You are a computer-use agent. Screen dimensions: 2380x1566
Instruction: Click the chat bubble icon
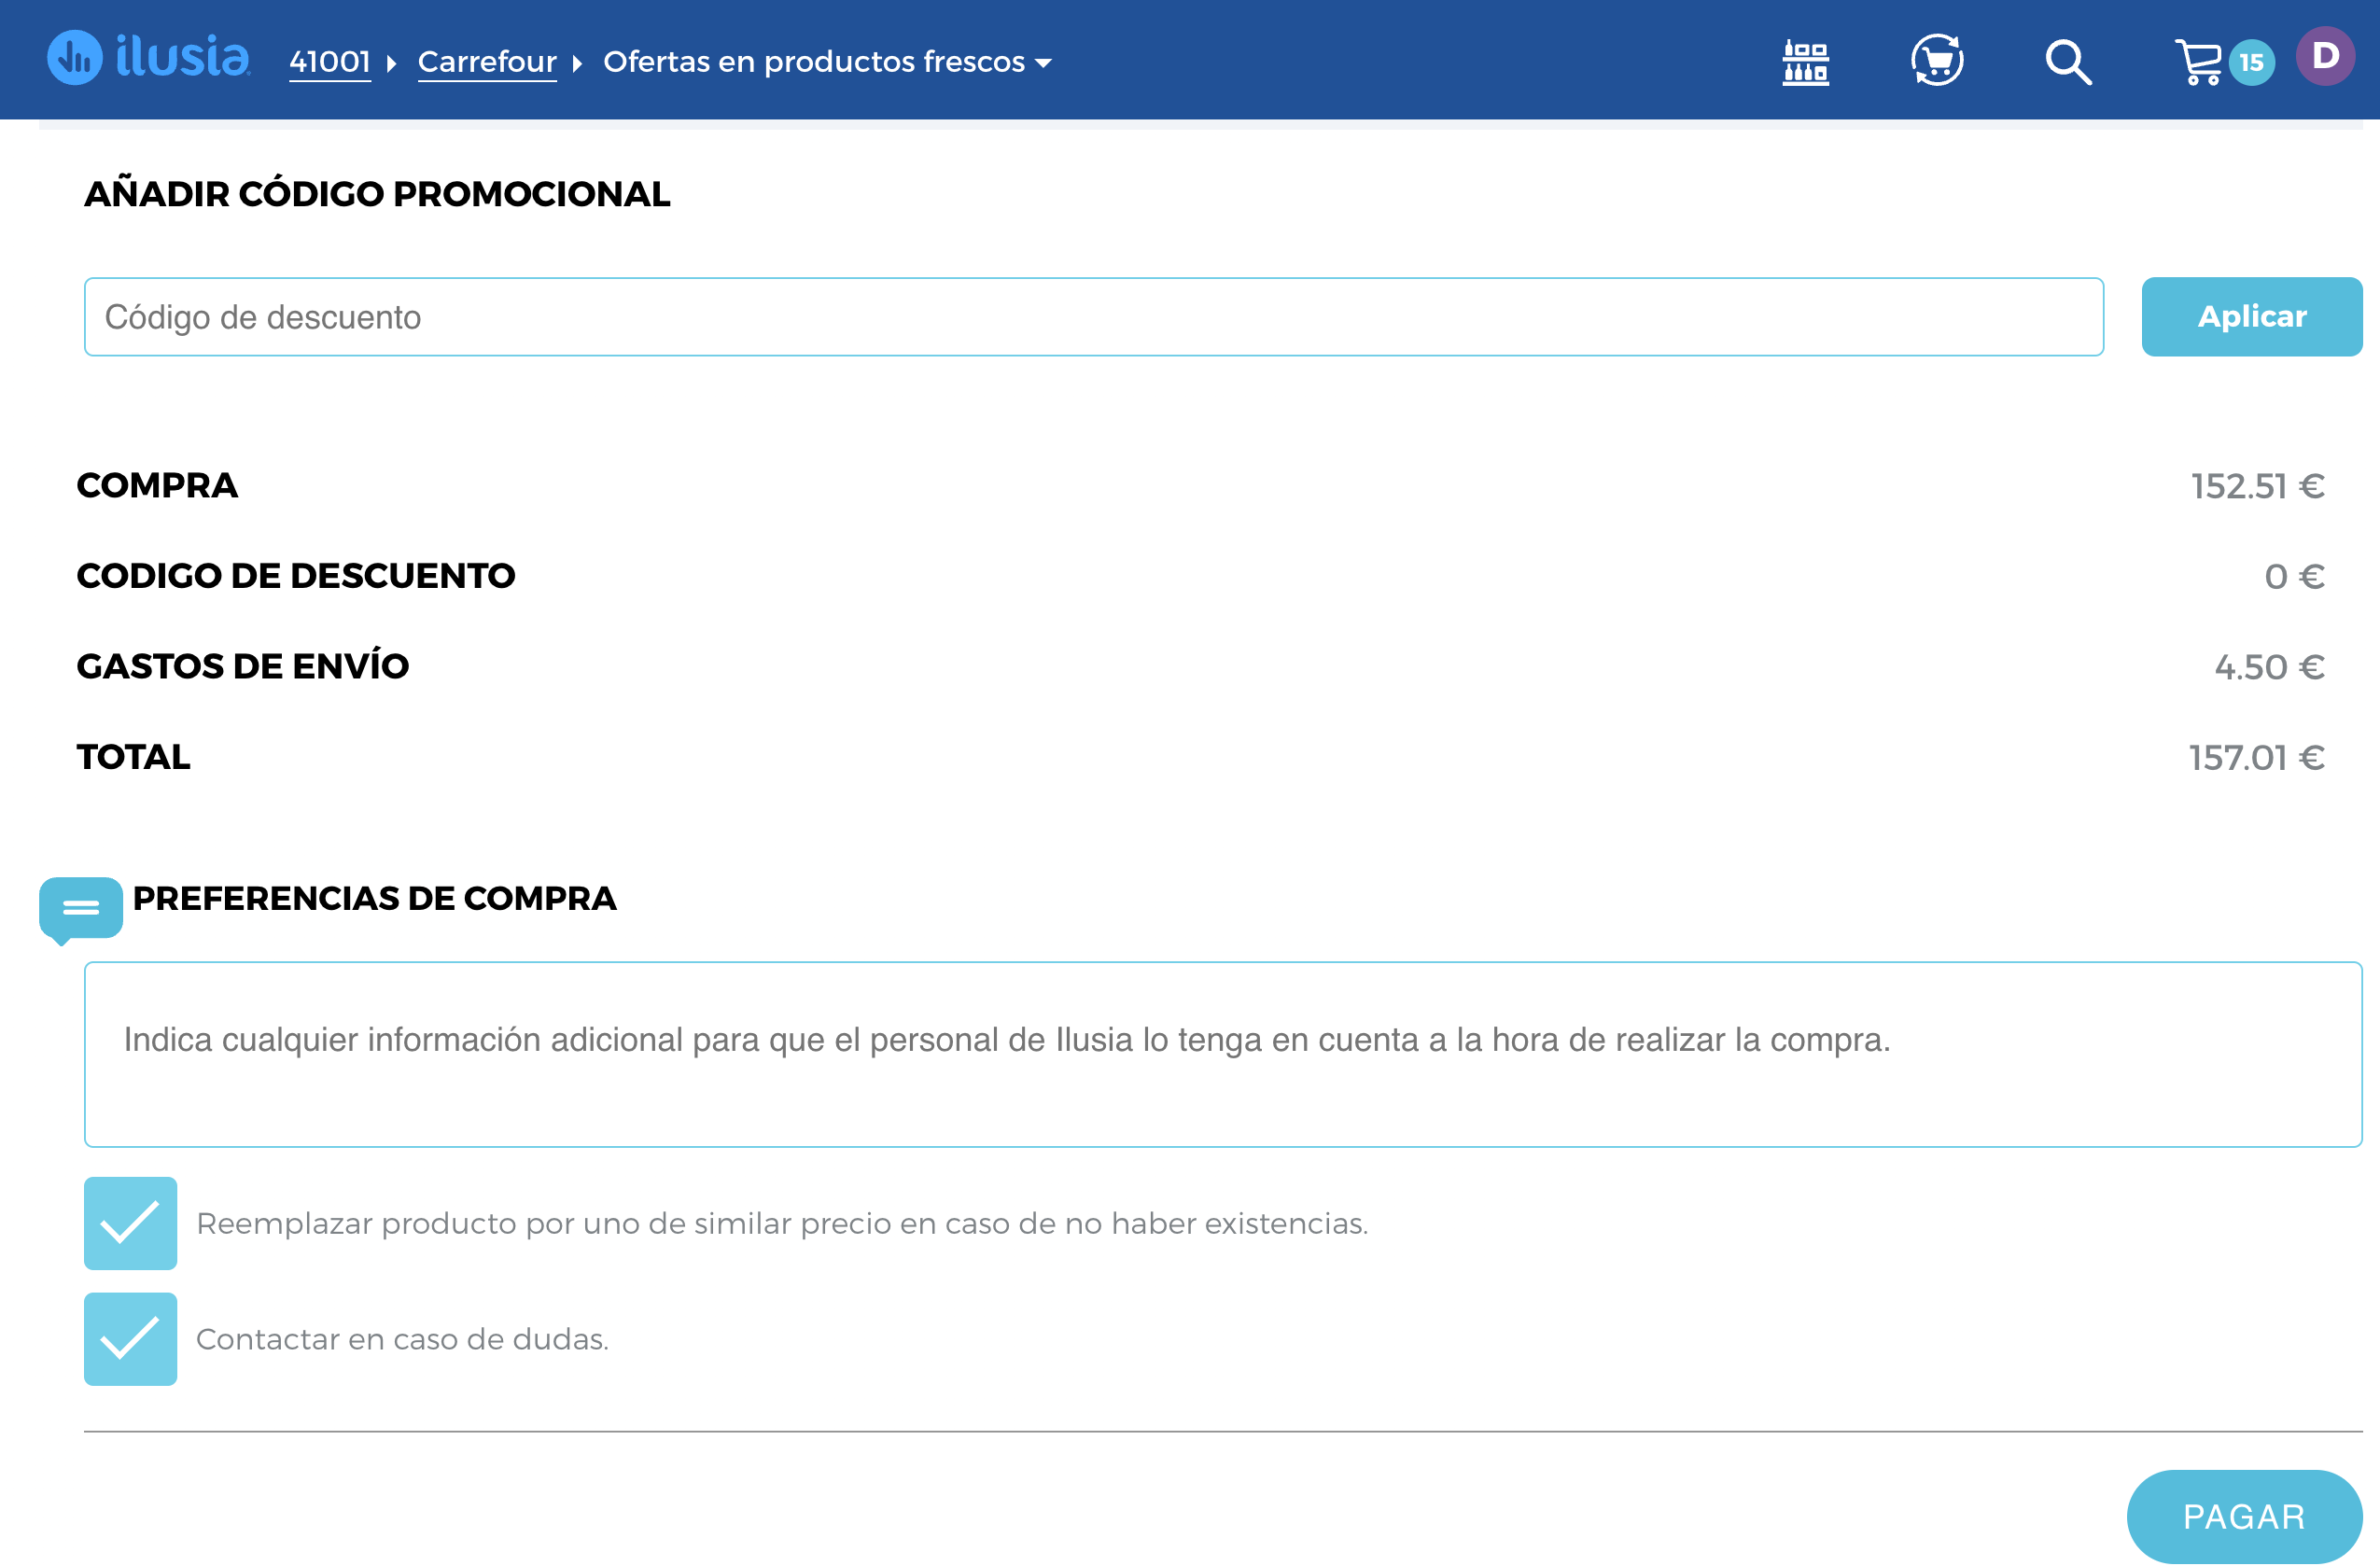coord(81,908)
